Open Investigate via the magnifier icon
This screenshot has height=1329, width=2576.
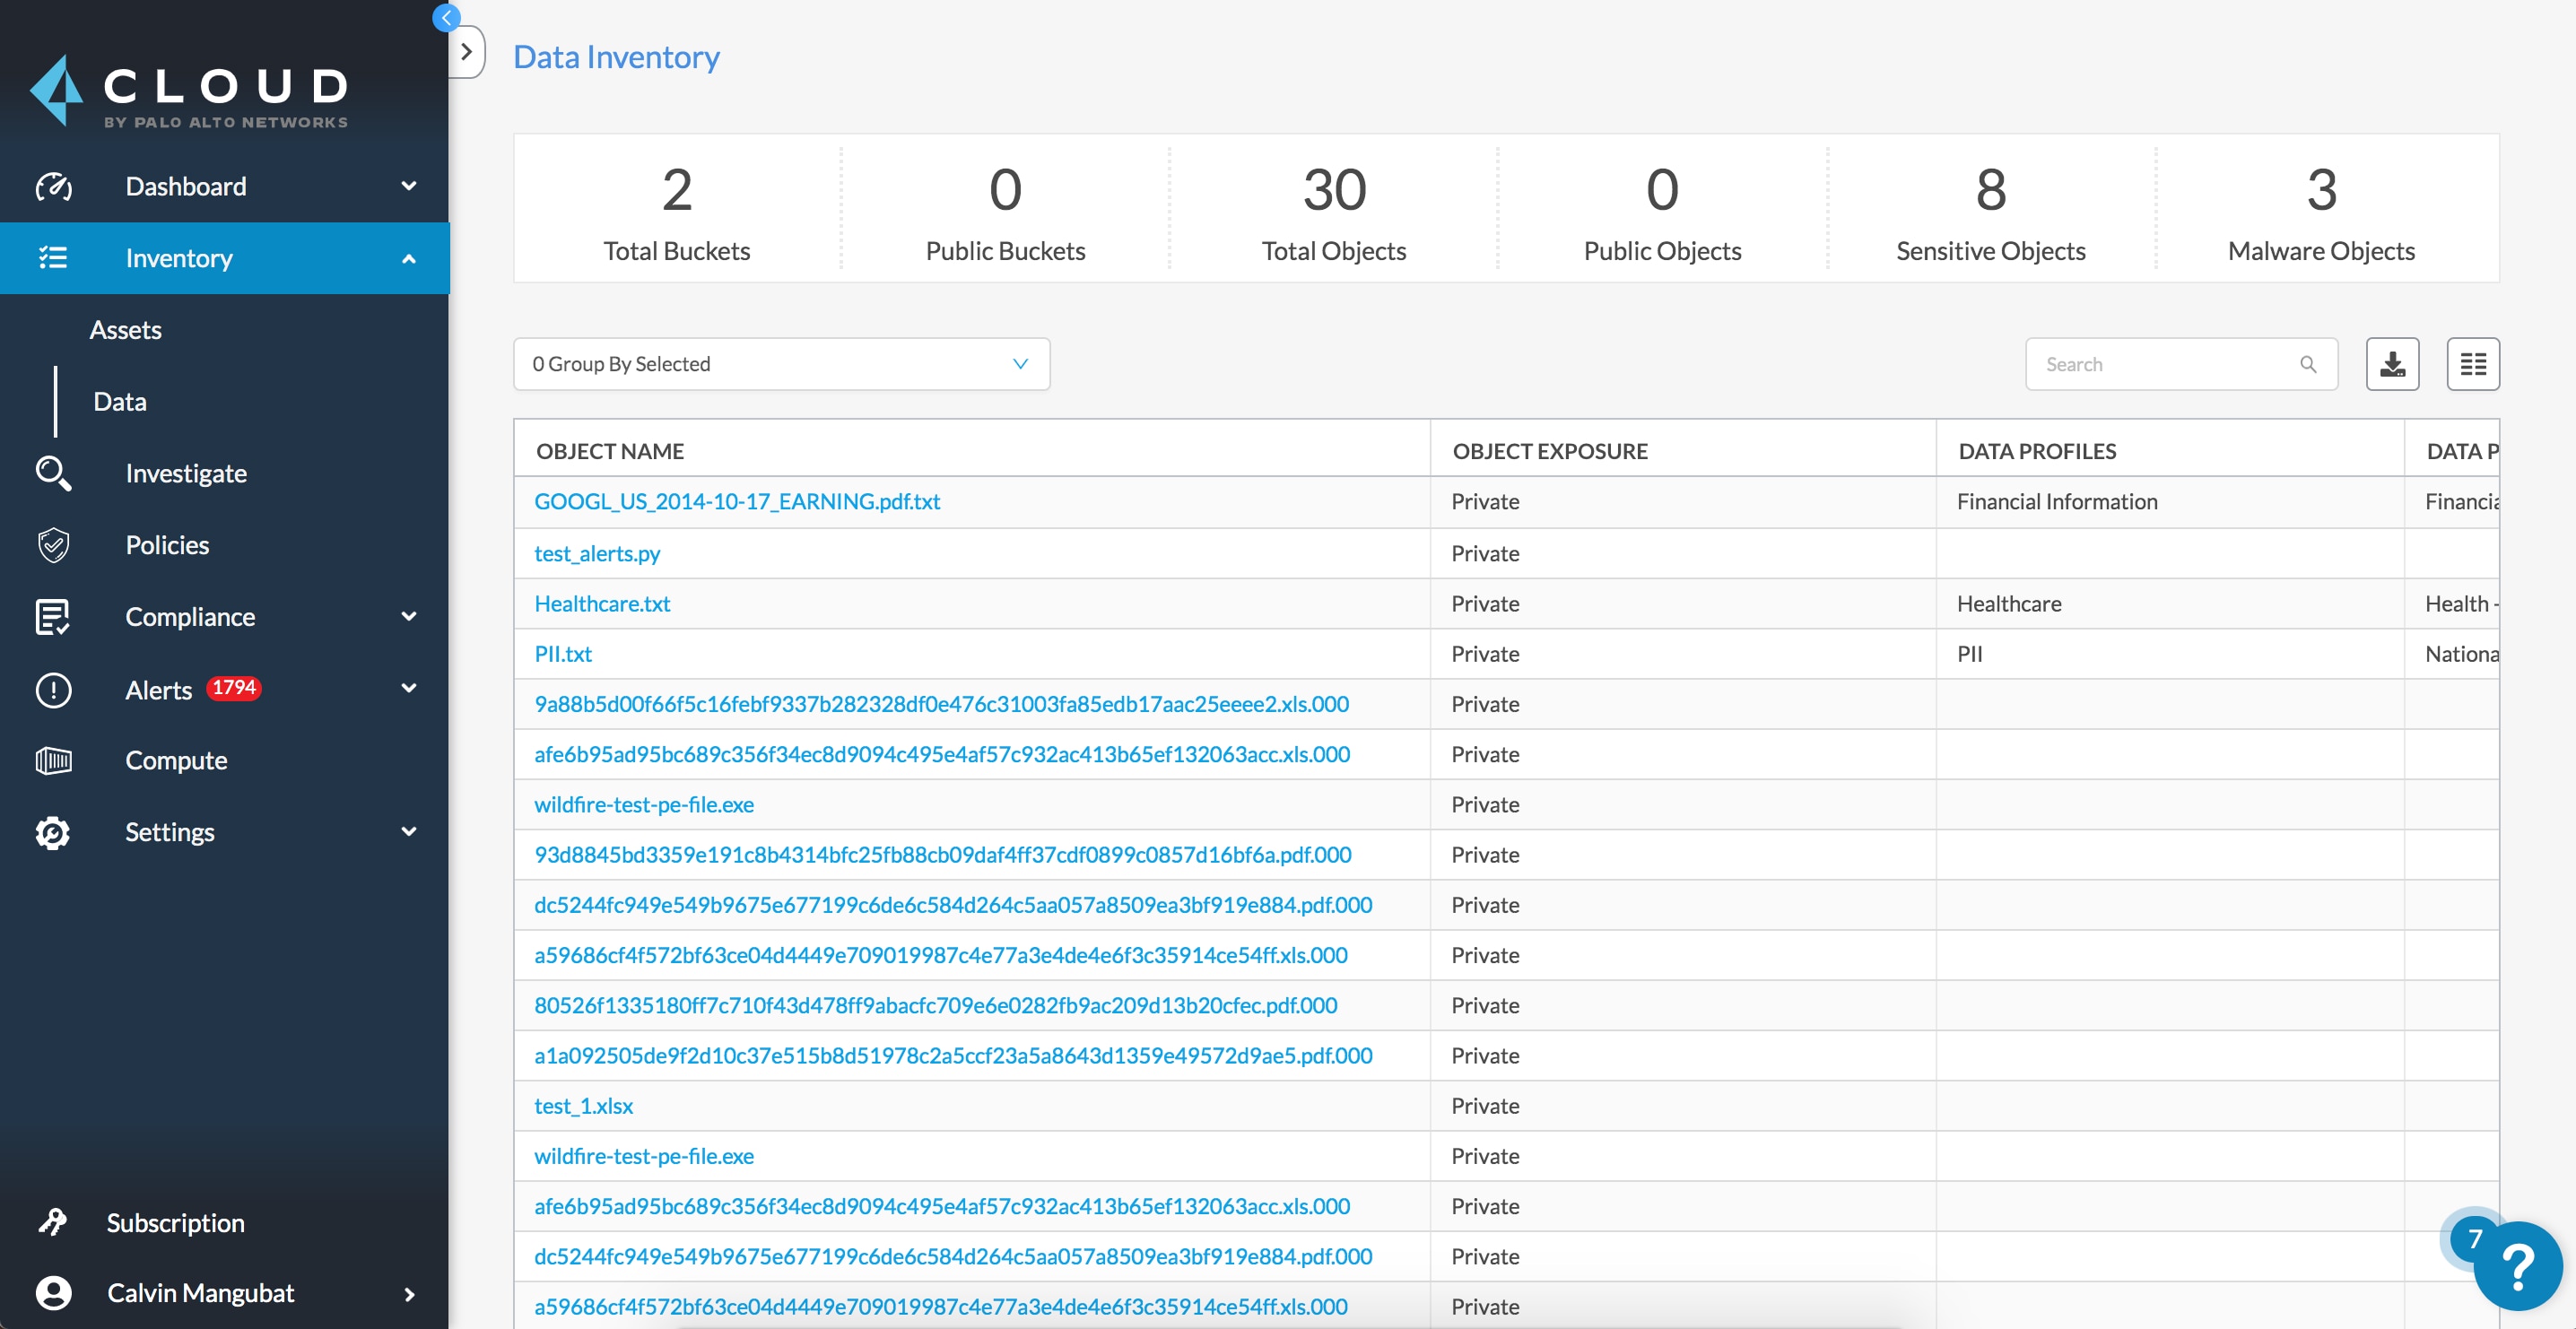click(54, 473)
